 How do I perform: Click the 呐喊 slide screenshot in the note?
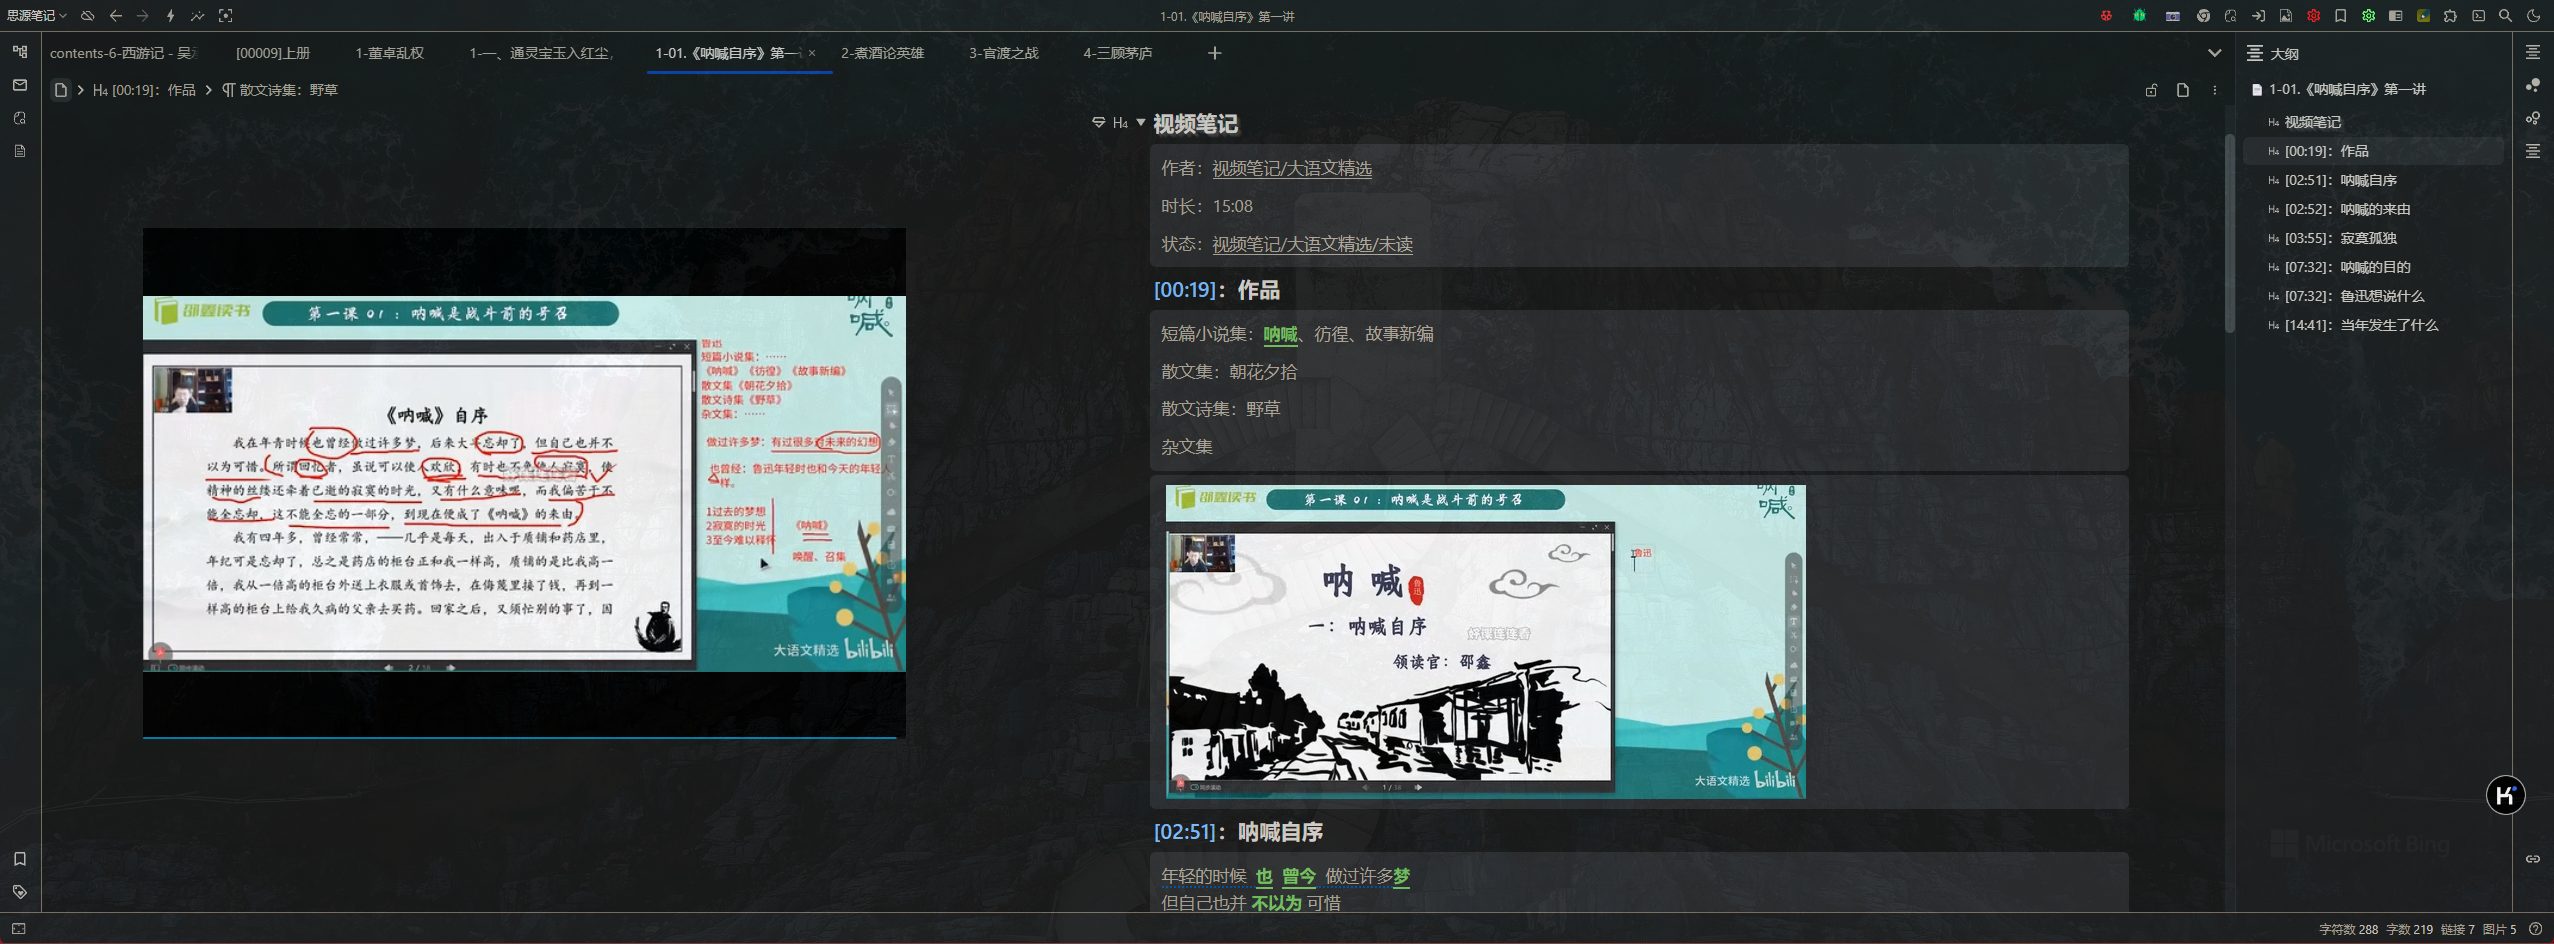coord(1485,641)
